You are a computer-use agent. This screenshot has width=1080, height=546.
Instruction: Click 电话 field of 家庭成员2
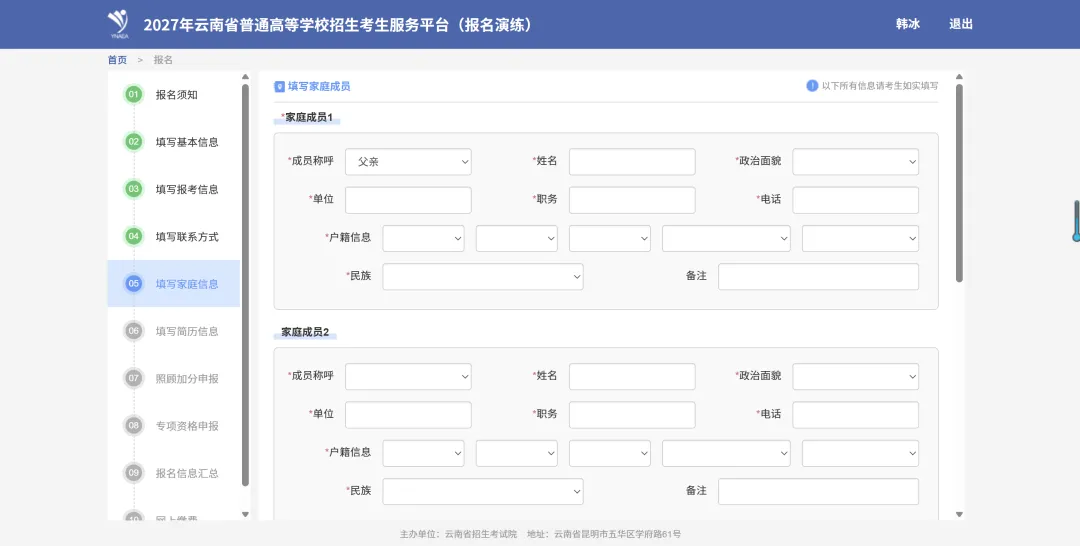(x=855, y=415)
